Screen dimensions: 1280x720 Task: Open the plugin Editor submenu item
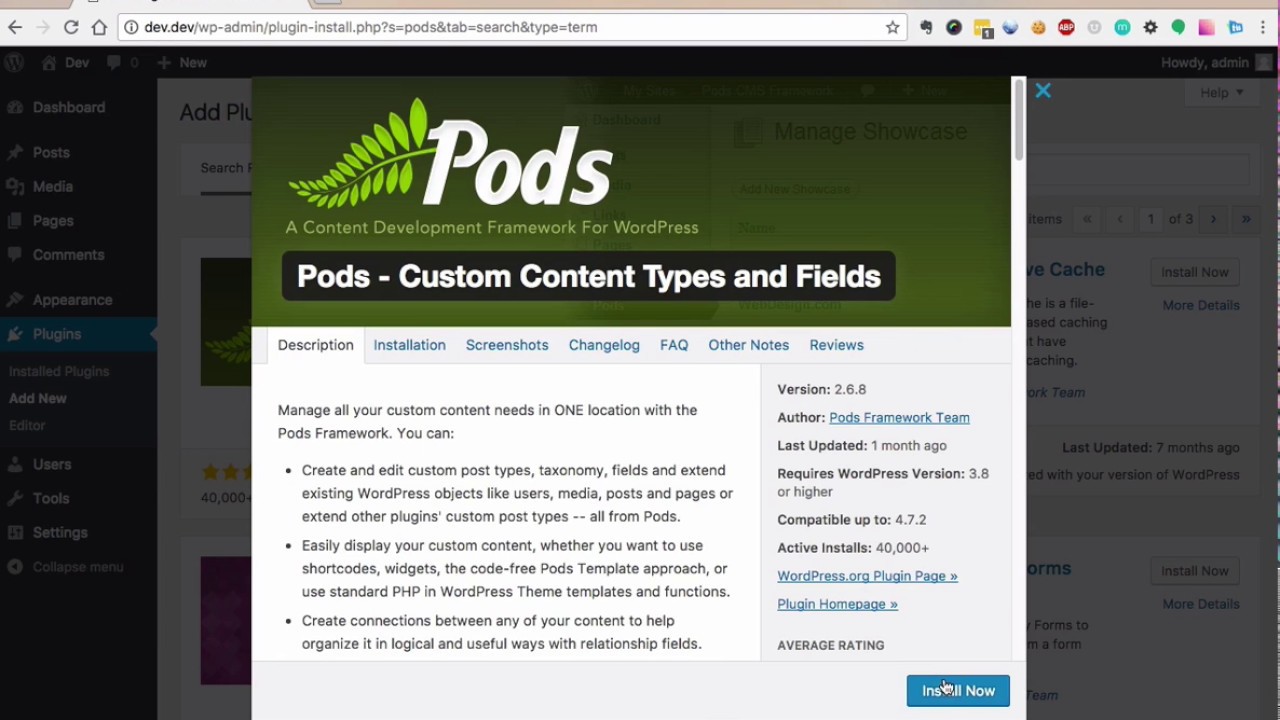27,425
